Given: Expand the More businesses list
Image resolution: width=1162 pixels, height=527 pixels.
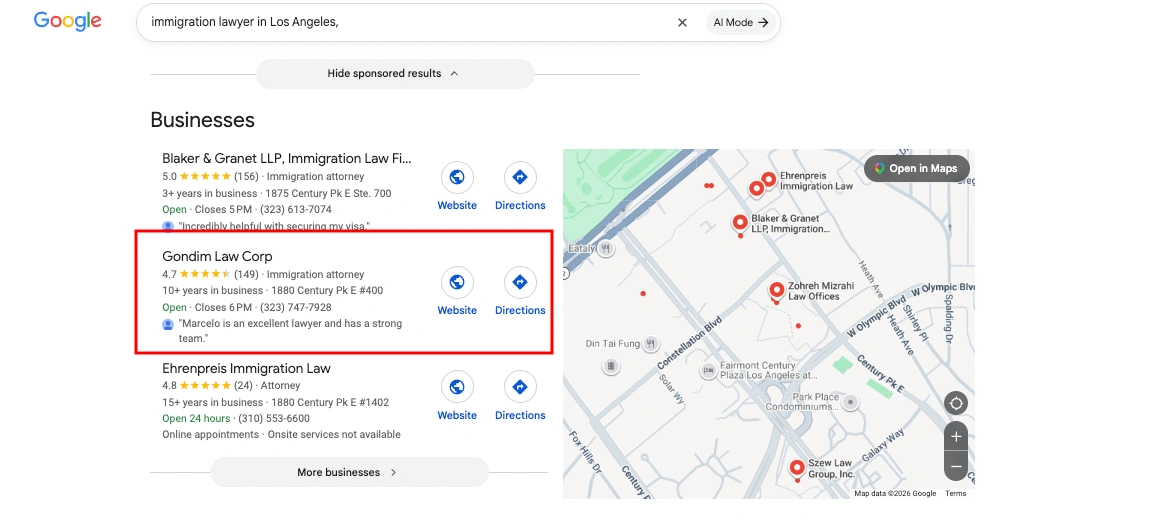Looking at the screenshot, I should pos(349,472).
